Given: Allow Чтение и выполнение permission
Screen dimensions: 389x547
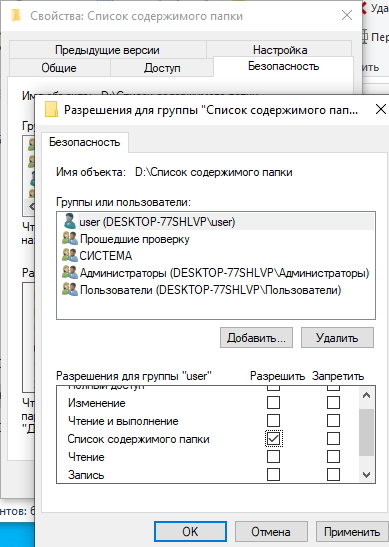Looking at the screenshot, I should 273,420.
